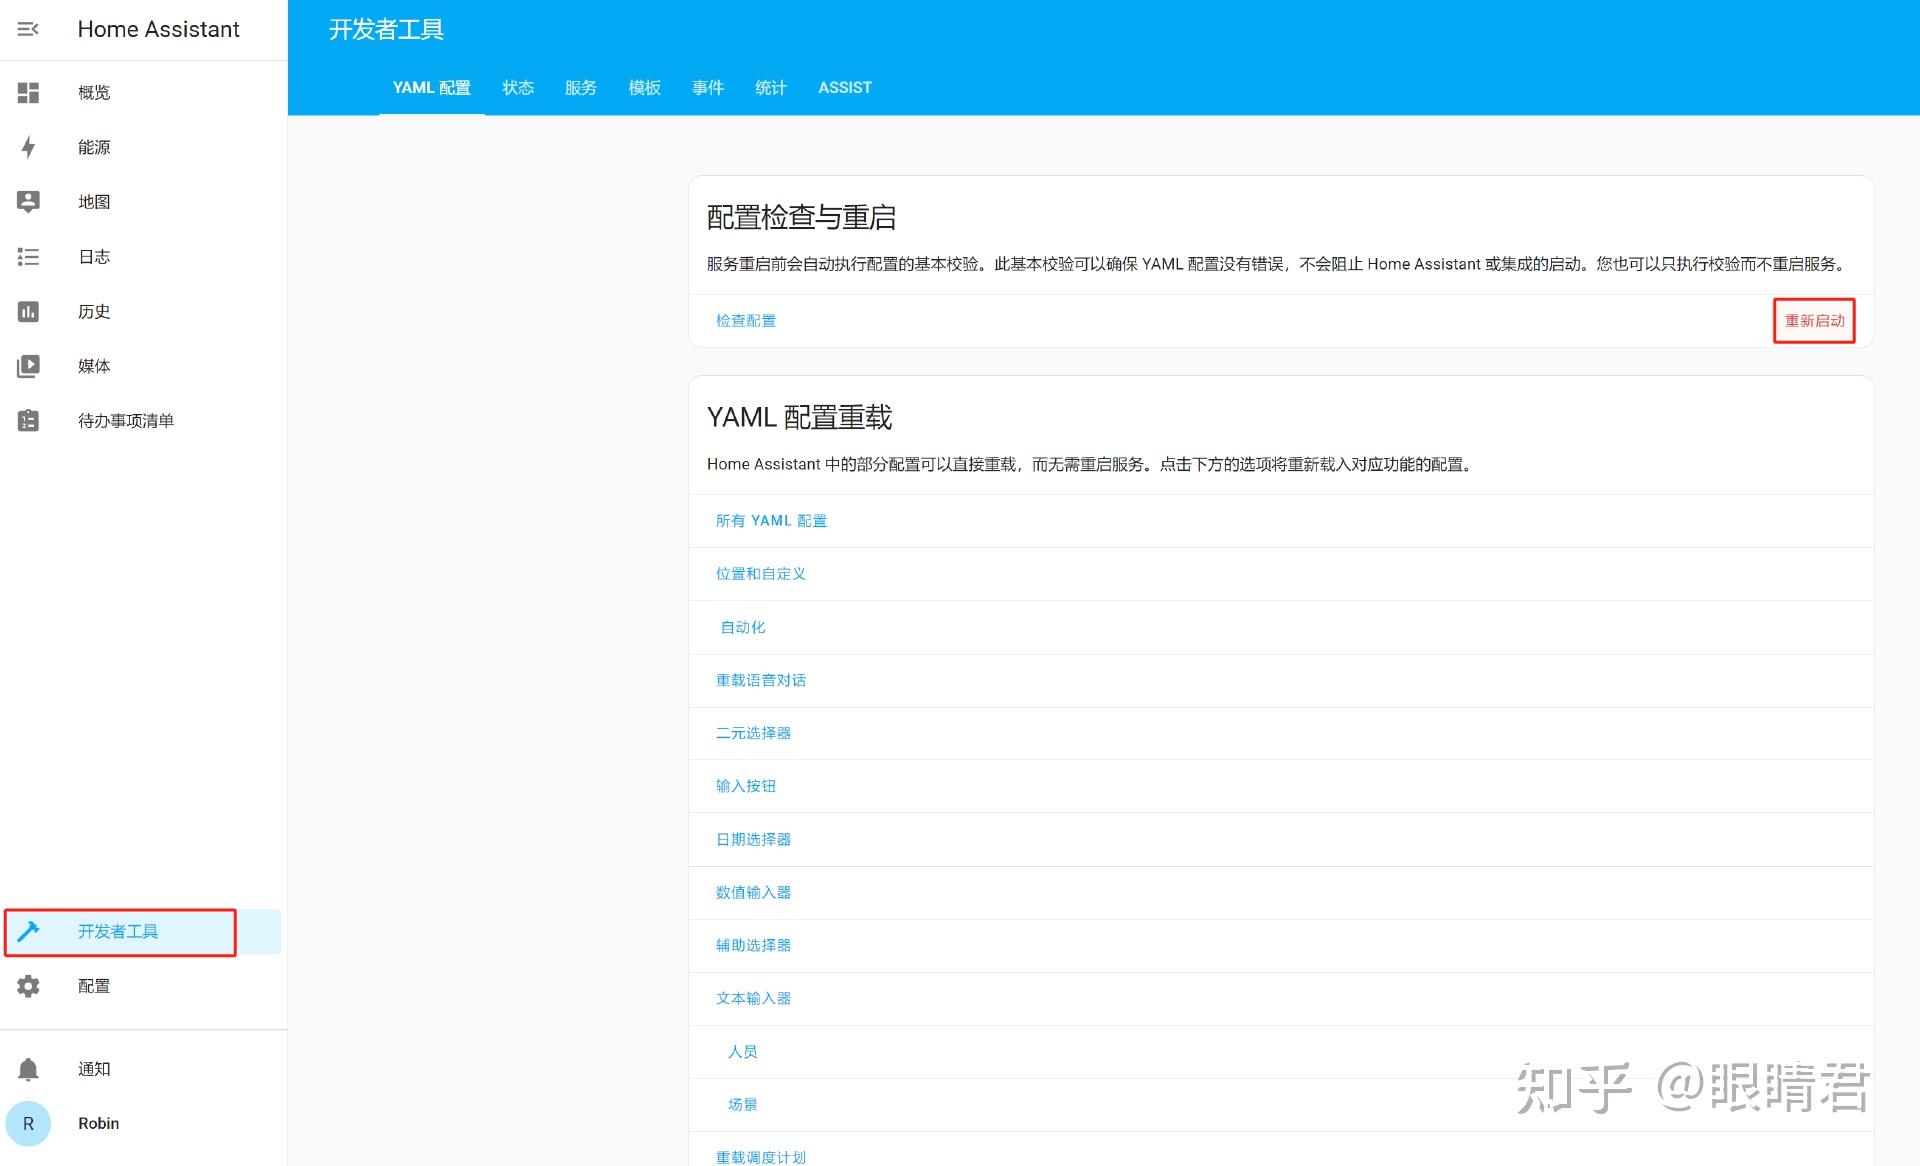Switch to the 事件 tab
1920x1166 pixels.
tap(707, 87)
